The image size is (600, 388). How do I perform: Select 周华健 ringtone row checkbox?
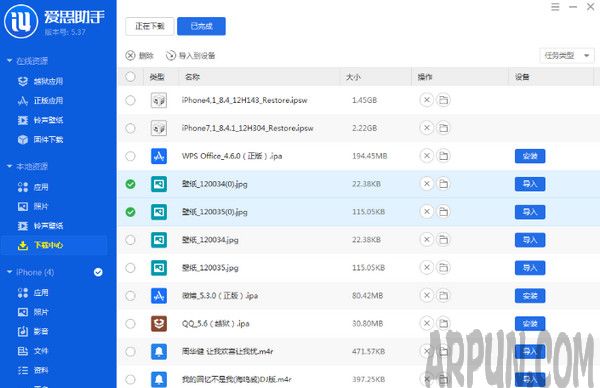pos(130,351)
